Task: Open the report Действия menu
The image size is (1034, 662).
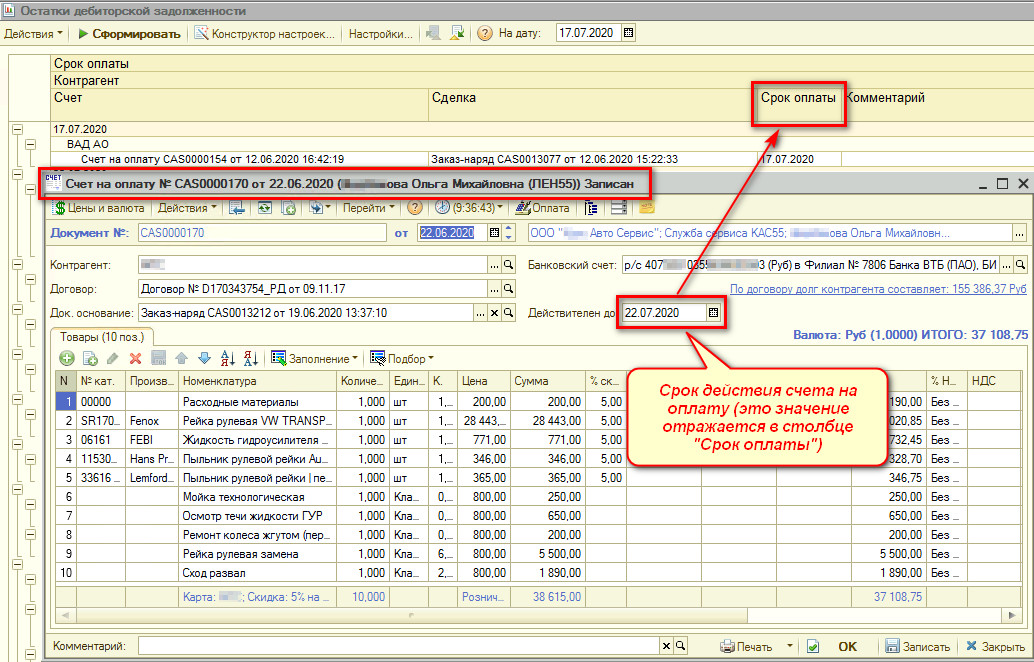Action: [x=33, y=34]
